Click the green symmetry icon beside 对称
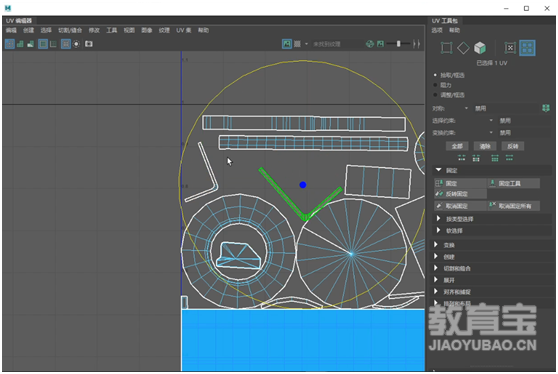Image resolution: width=558 pixels, height=374 pixels. pos(546,108)
